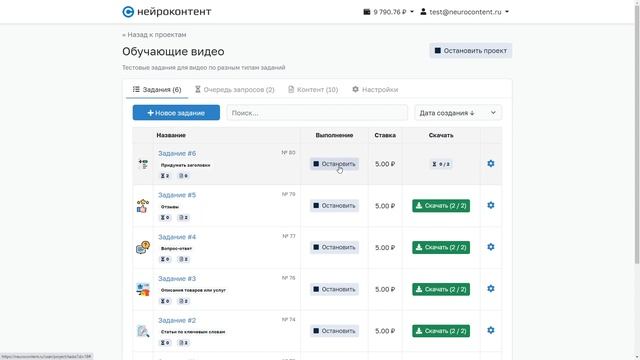Stop Задание #3 with Остановить
Viewport: 640px width, 360px height.
pos(334,289)
